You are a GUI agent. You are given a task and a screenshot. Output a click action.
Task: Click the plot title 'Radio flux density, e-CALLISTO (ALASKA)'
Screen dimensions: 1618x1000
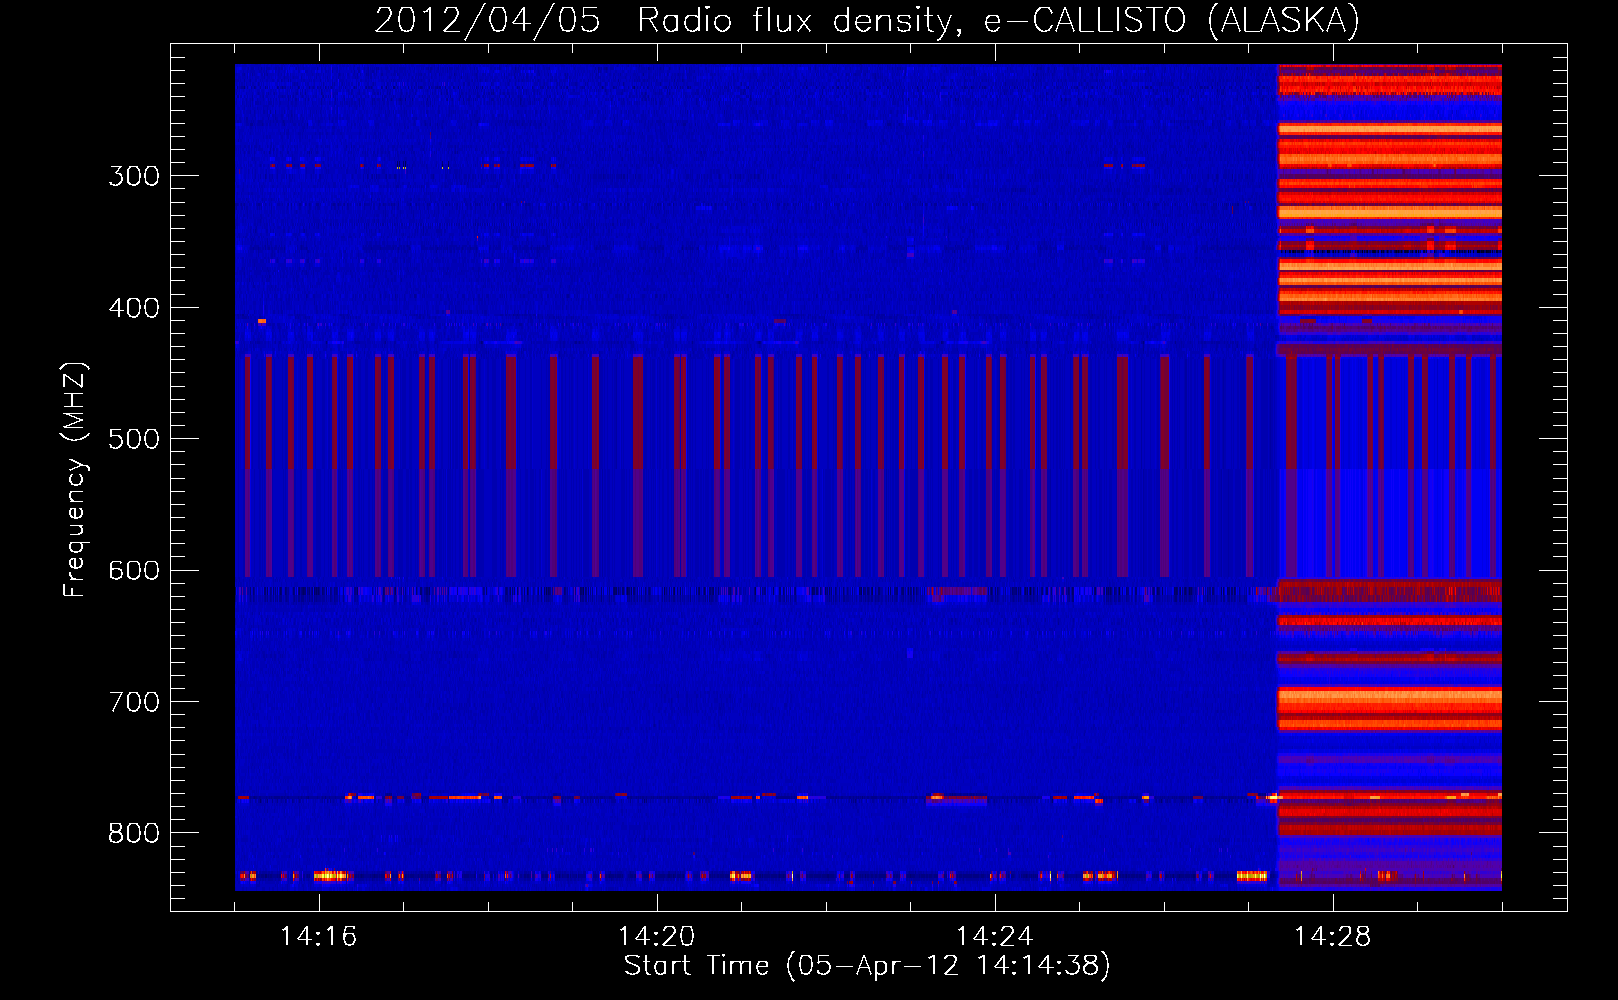(x=998, y=21)
